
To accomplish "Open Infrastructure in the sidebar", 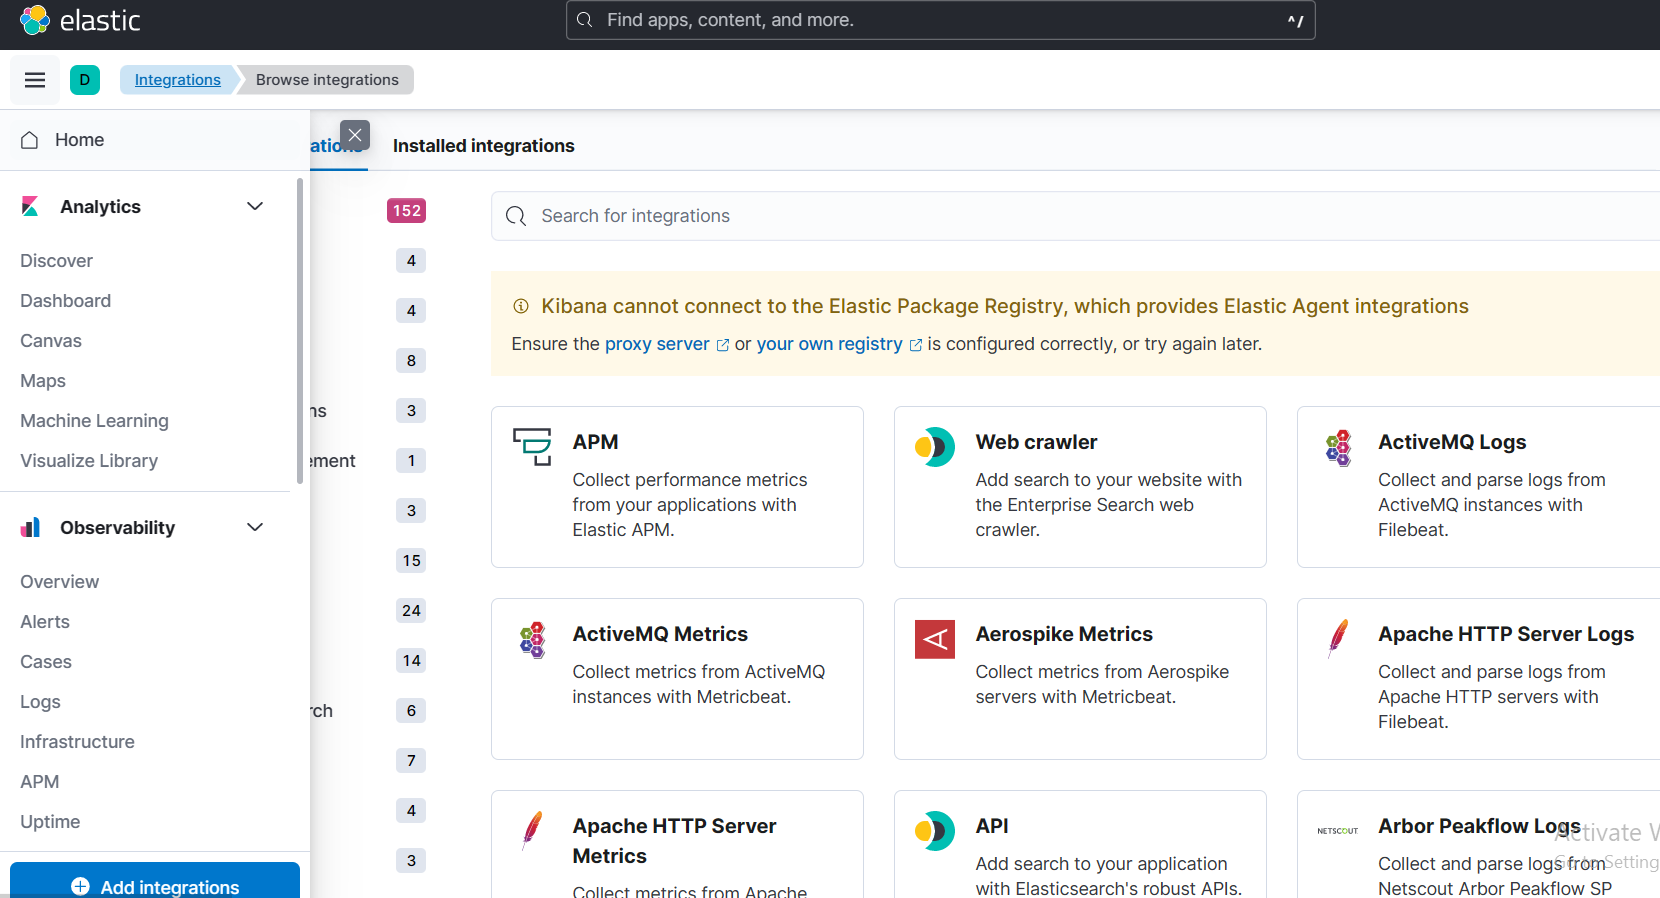I will (77, 742).
